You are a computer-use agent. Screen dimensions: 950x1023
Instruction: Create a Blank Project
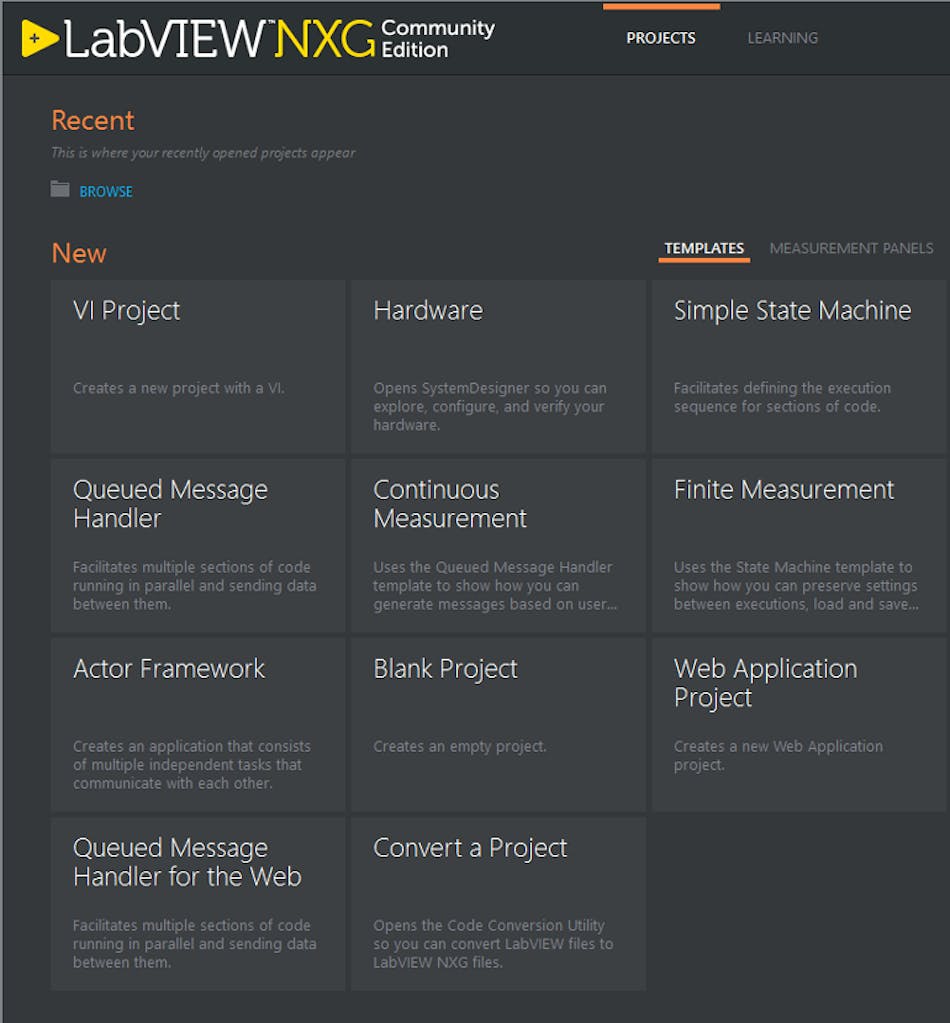[498, 724]
